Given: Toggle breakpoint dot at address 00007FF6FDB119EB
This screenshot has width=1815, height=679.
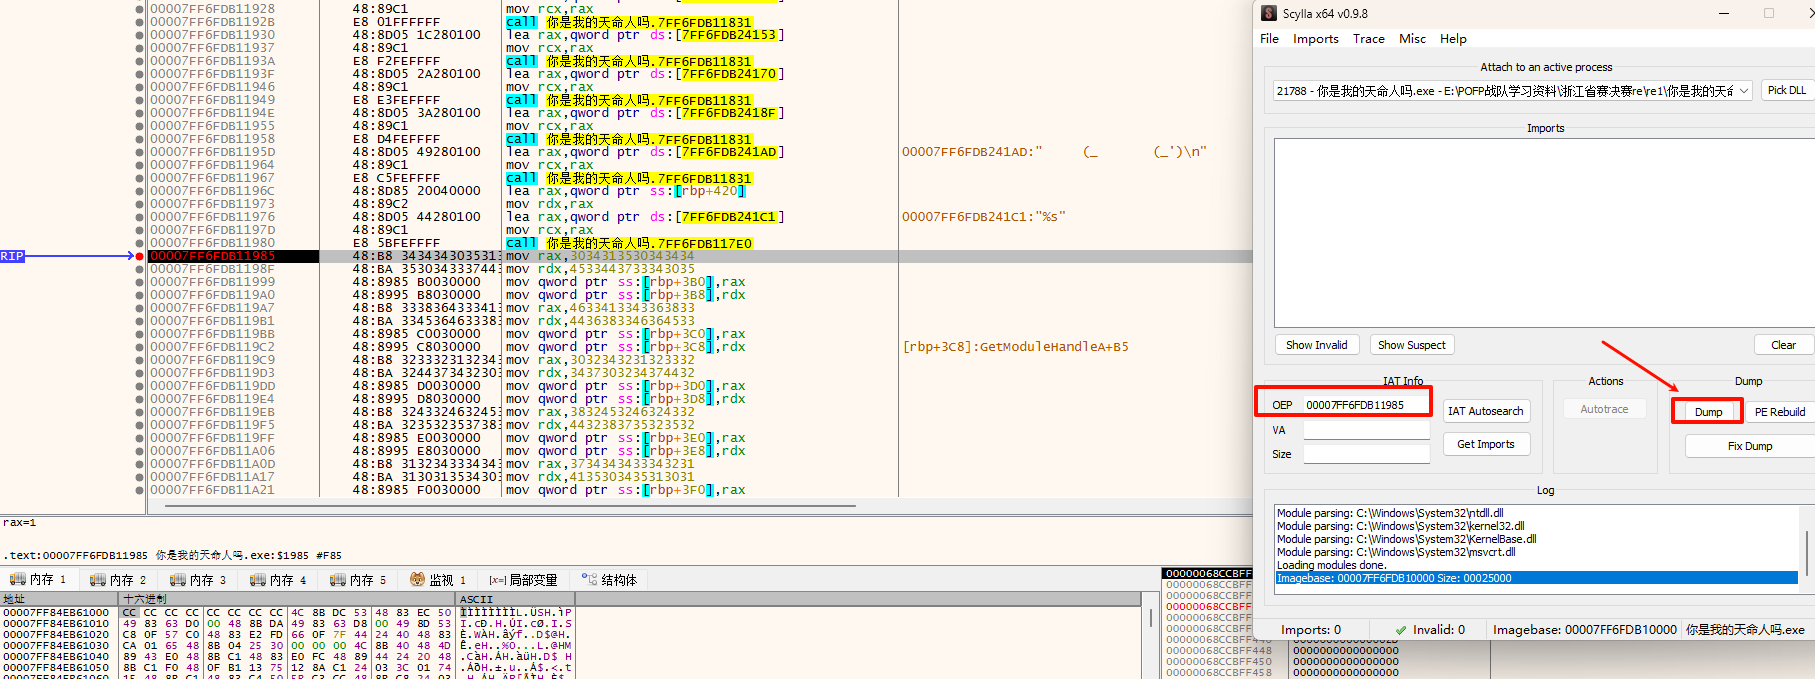Looking at the screenshot, I should (x=139, y=412).
